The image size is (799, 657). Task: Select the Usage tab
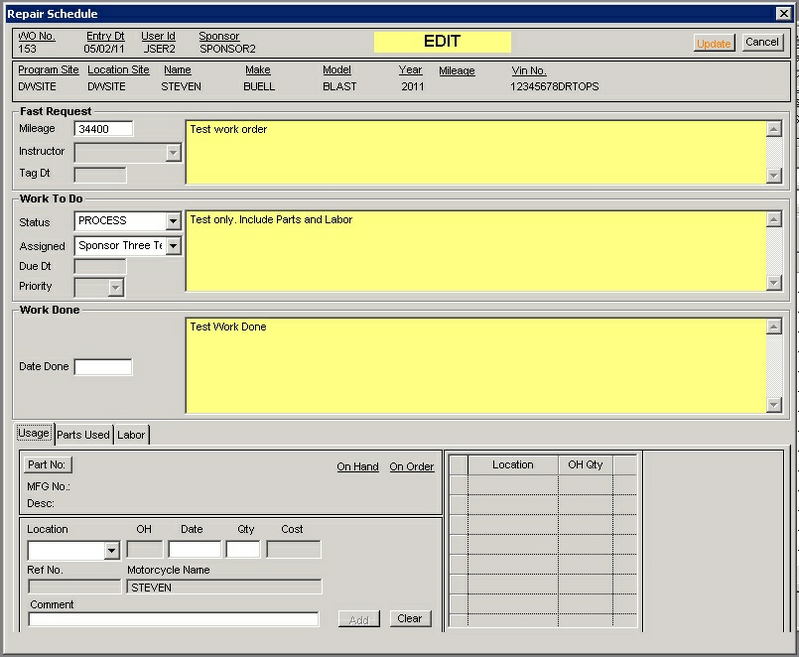[x=33, y=434]
